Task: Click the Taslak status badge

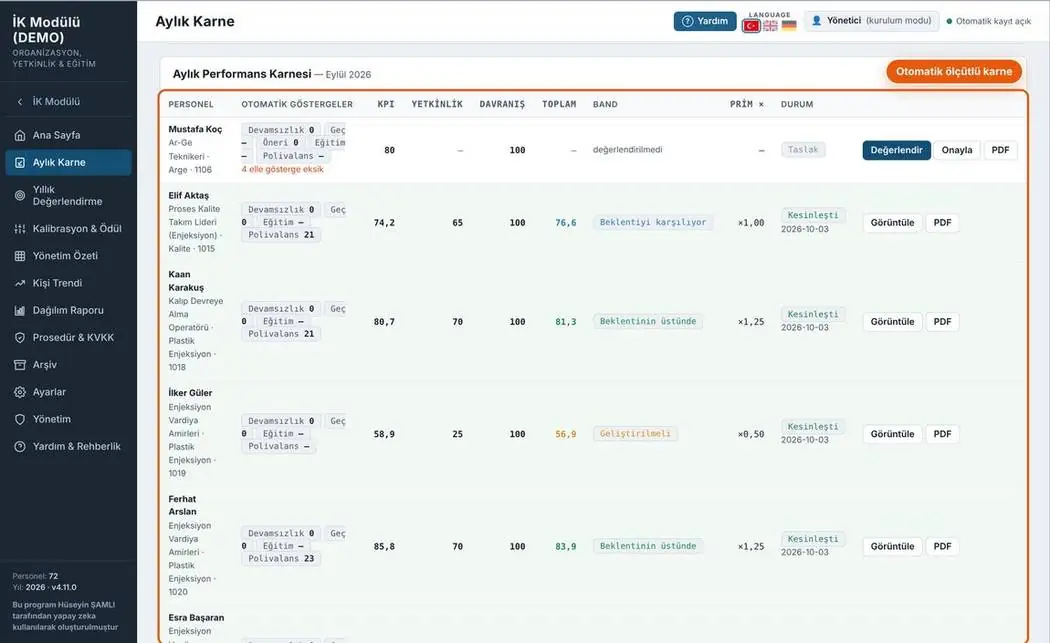Action: point(803,150)
